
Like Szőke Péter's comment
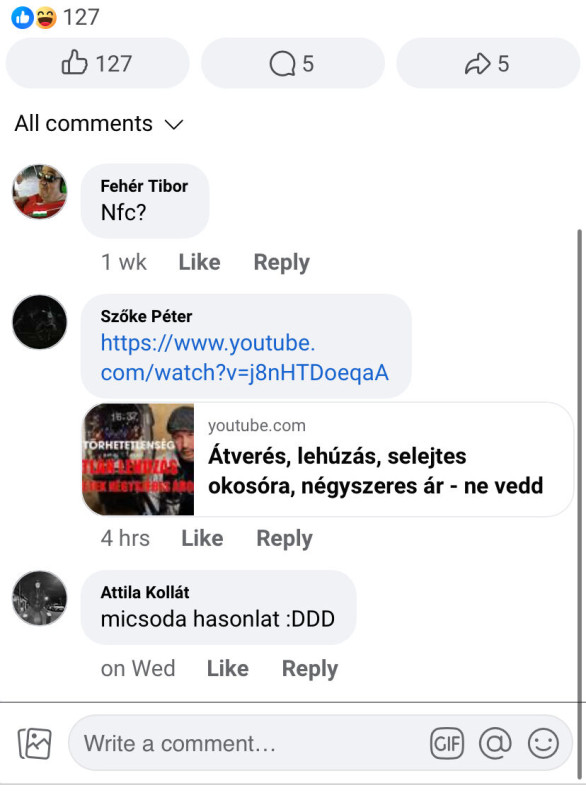[202, 538]
